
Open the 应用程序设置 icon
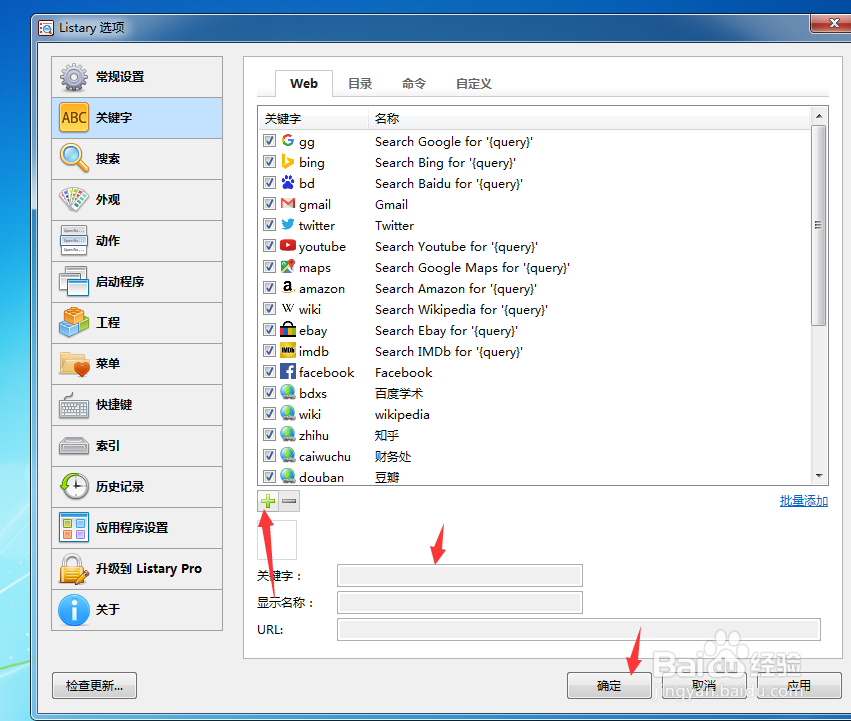pyautogui.click(x=74, y=528)
